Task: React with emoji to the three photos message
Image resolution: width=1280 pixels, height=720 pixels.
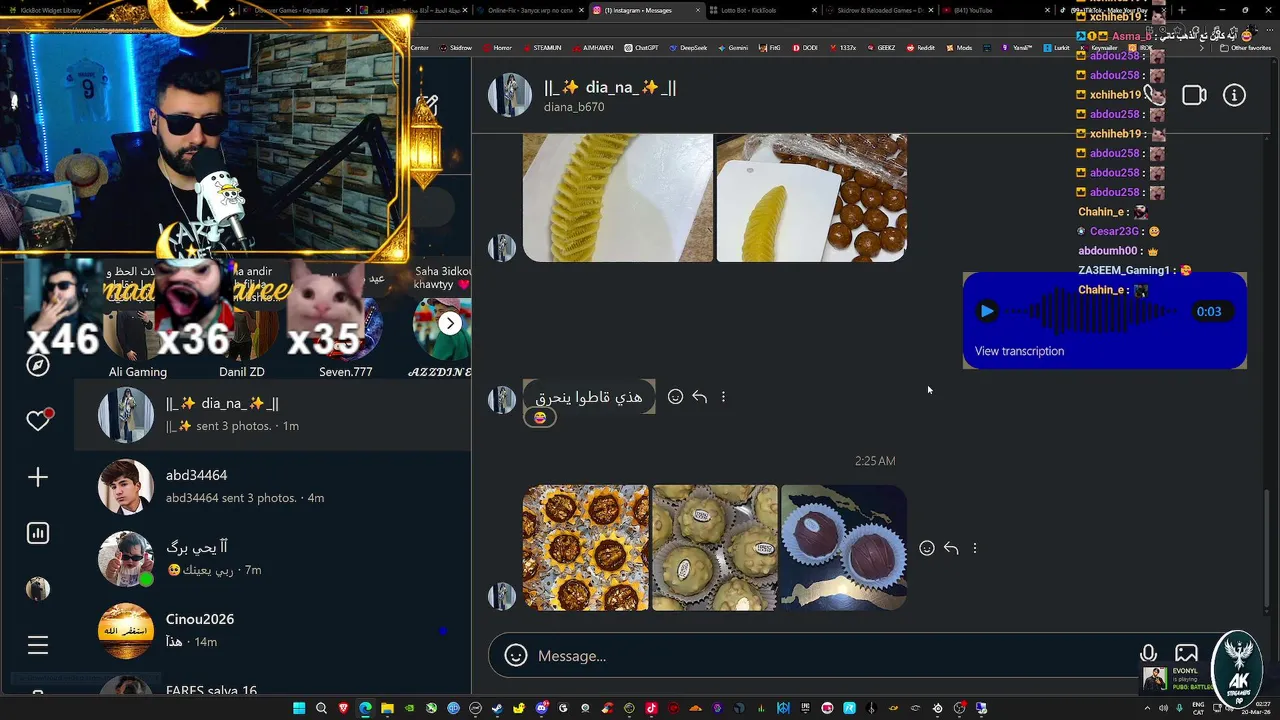Action: pos(927,548)
